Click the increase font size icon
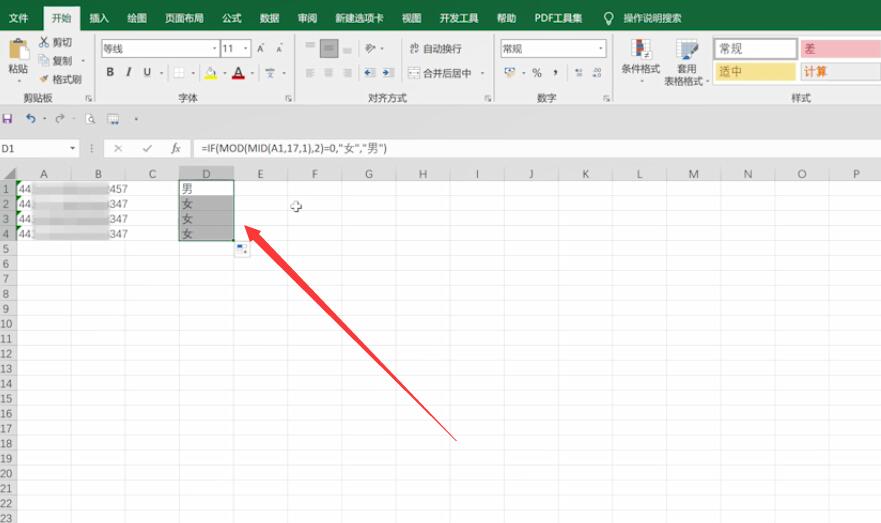 click(x=261, y=49)
